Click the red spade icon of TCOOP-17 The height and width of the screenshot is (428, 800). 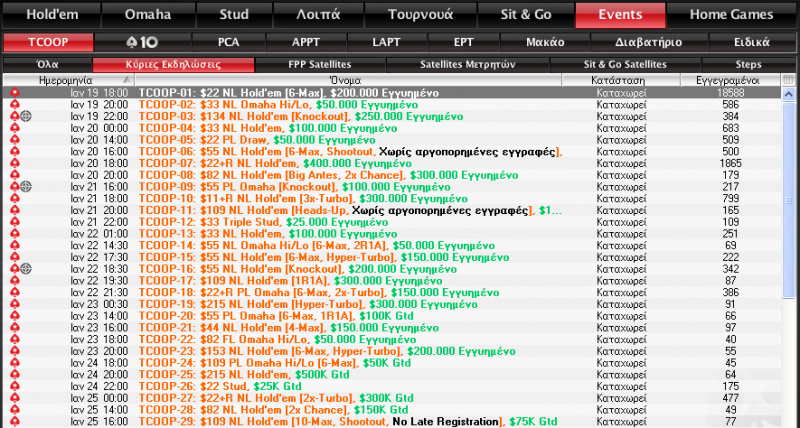pyautogui.click(x=15, y=281)
